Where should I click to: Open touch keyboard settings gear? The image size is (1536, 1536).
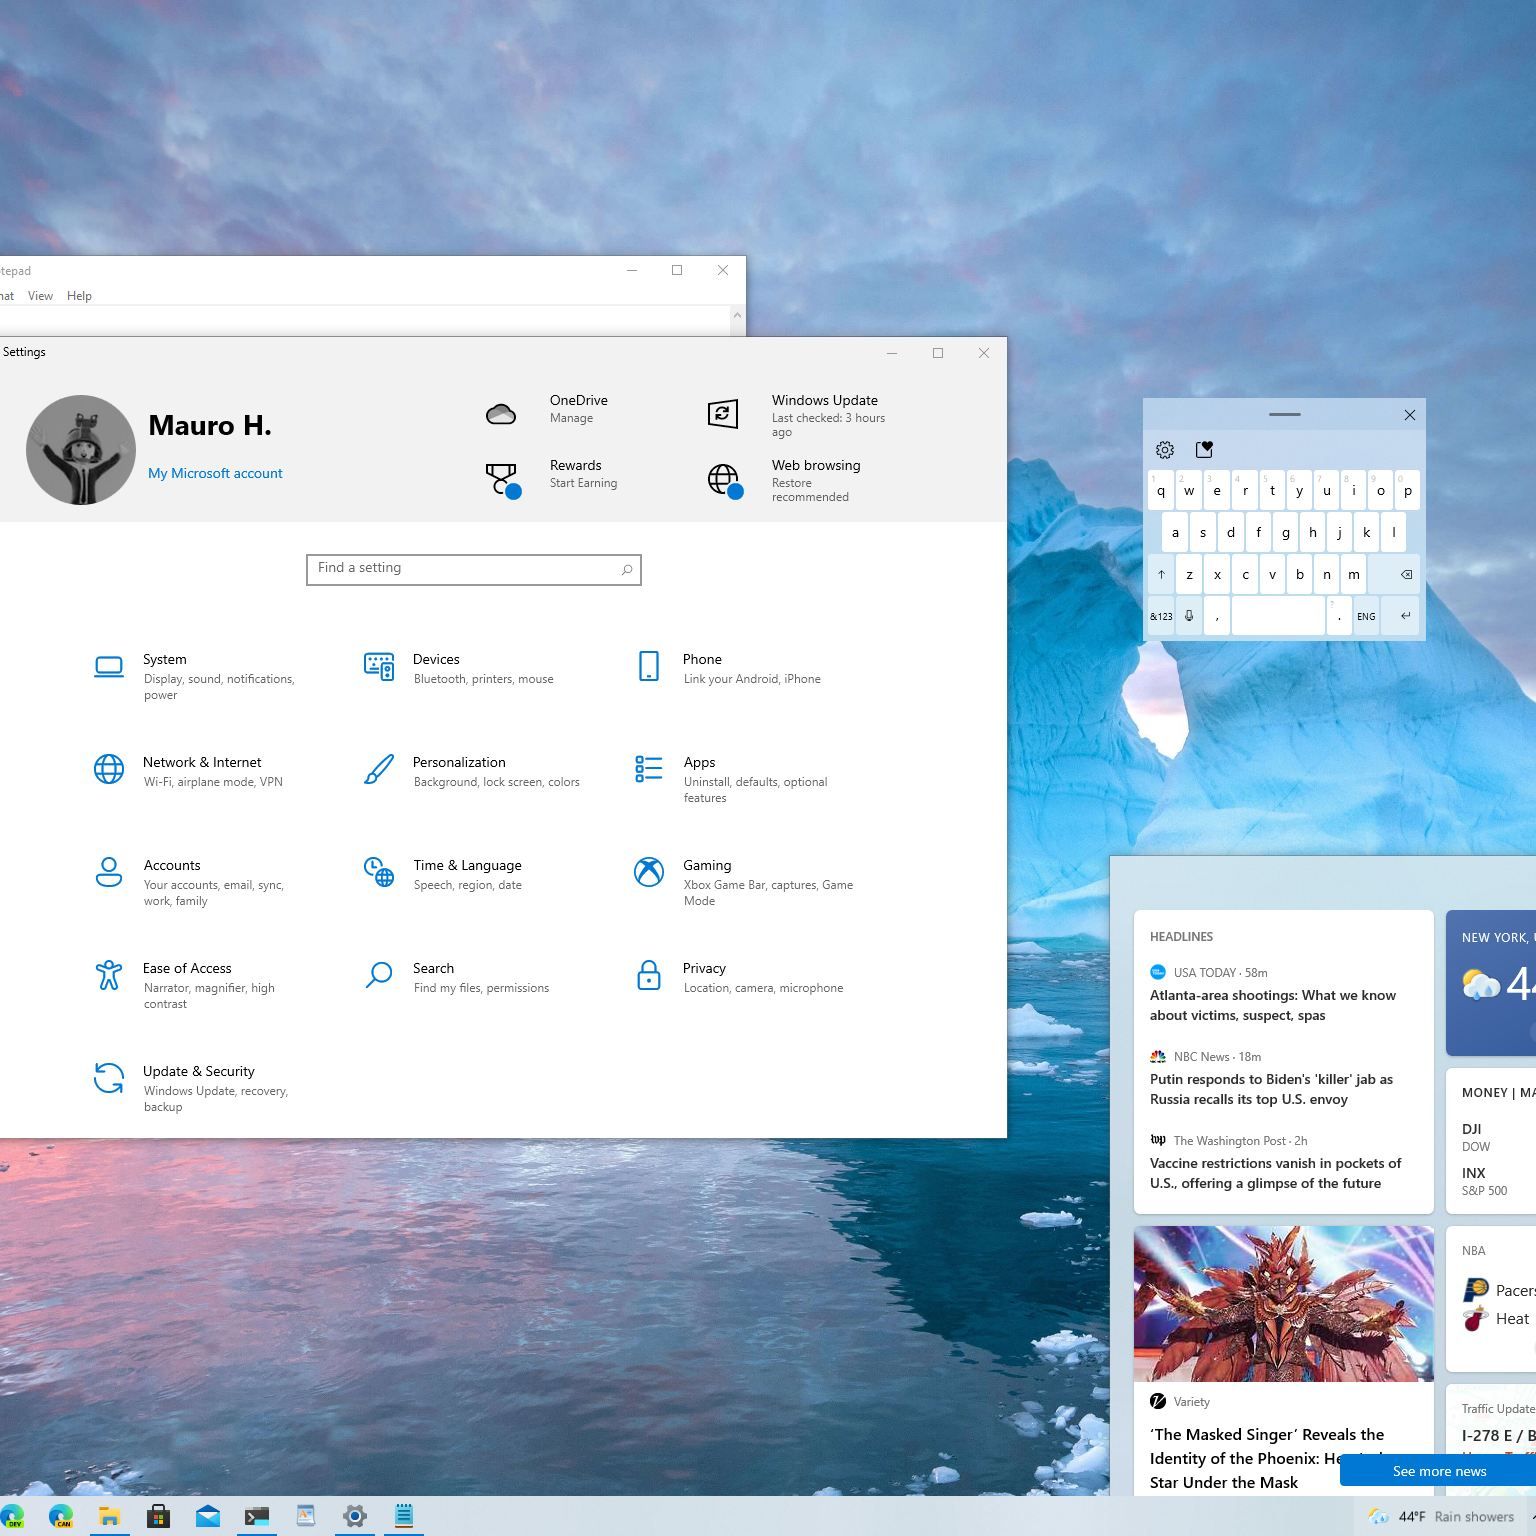(x=1165, y=450)
